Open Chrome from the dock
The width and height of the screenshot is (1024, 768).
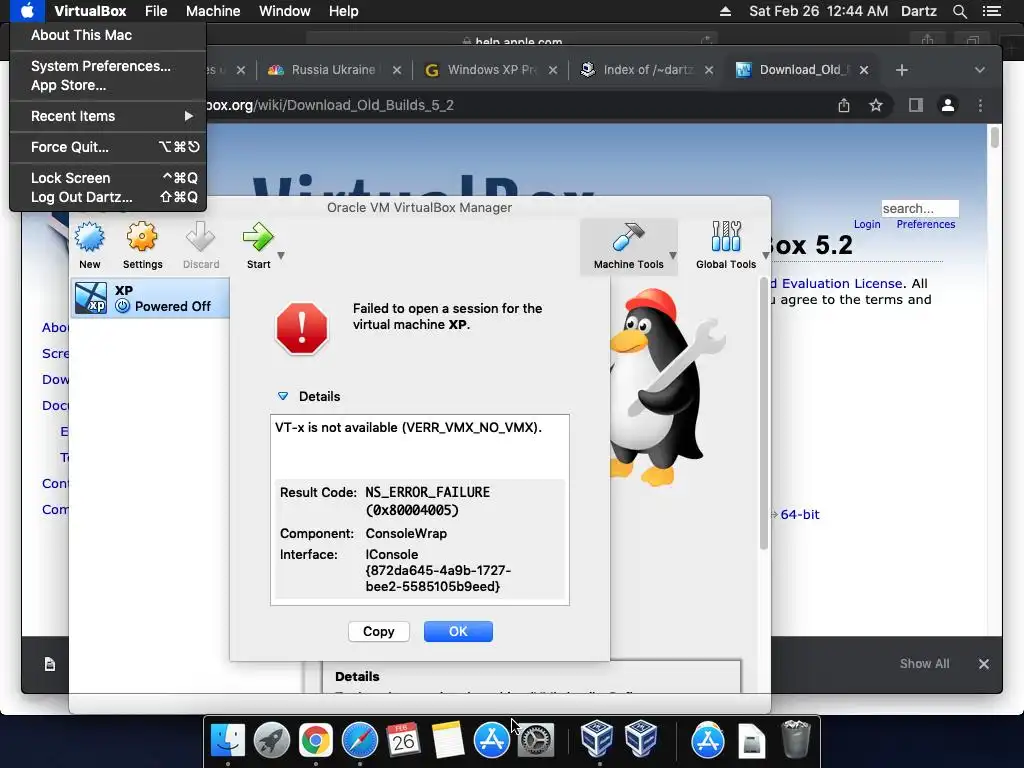pyautogui.click(x=315, y=740)
